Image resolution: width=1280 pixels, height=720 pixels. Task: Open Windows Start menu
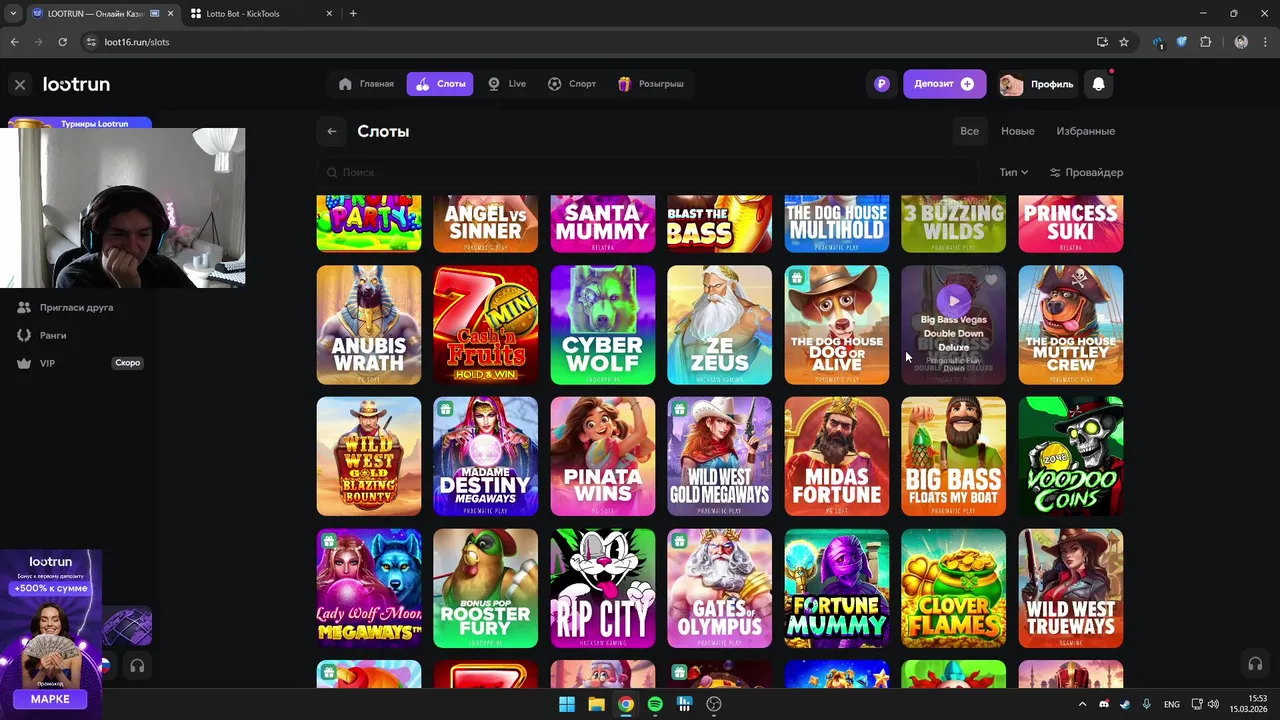point(567,704)
